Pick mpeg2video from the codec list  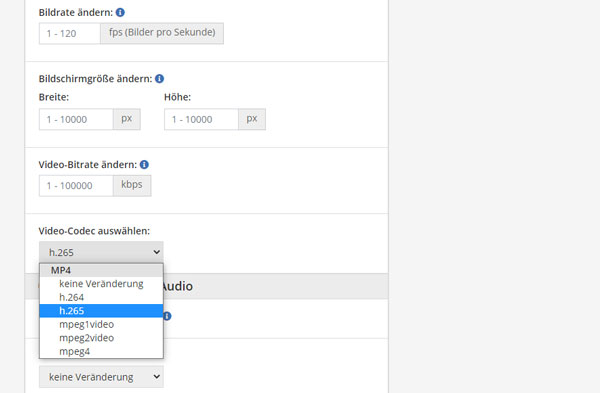(101, 338)
